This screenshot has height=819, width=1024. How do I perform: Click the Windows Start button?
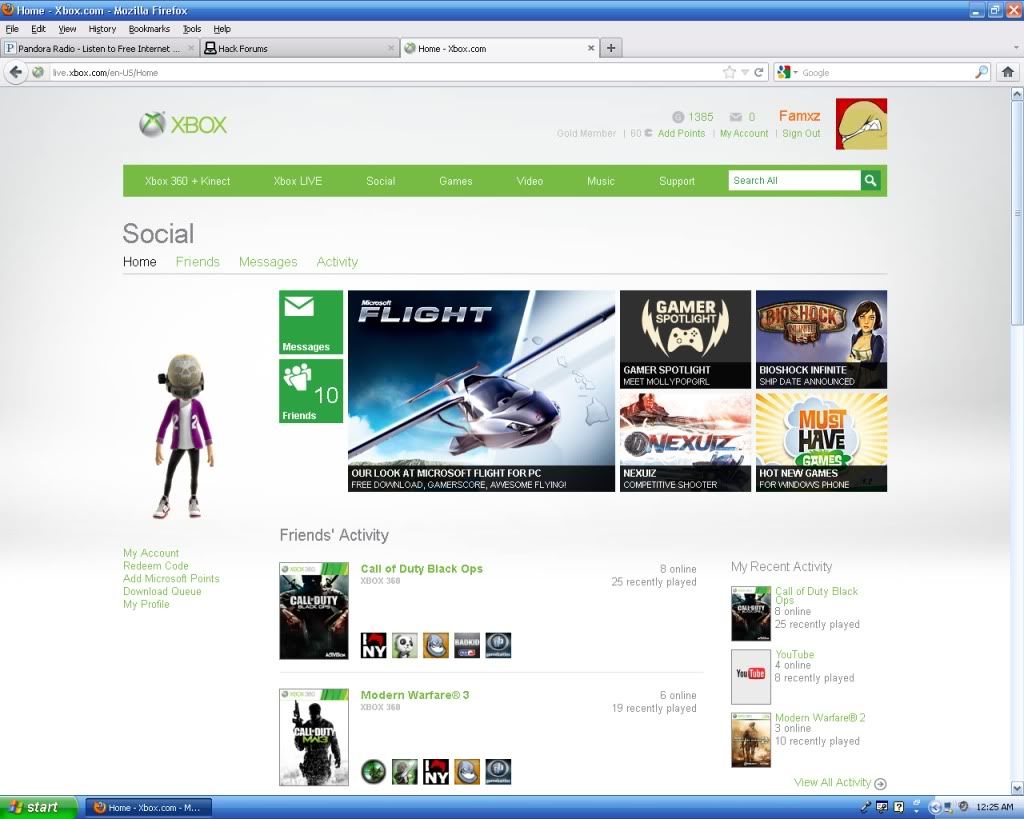(x=38, y=807)
